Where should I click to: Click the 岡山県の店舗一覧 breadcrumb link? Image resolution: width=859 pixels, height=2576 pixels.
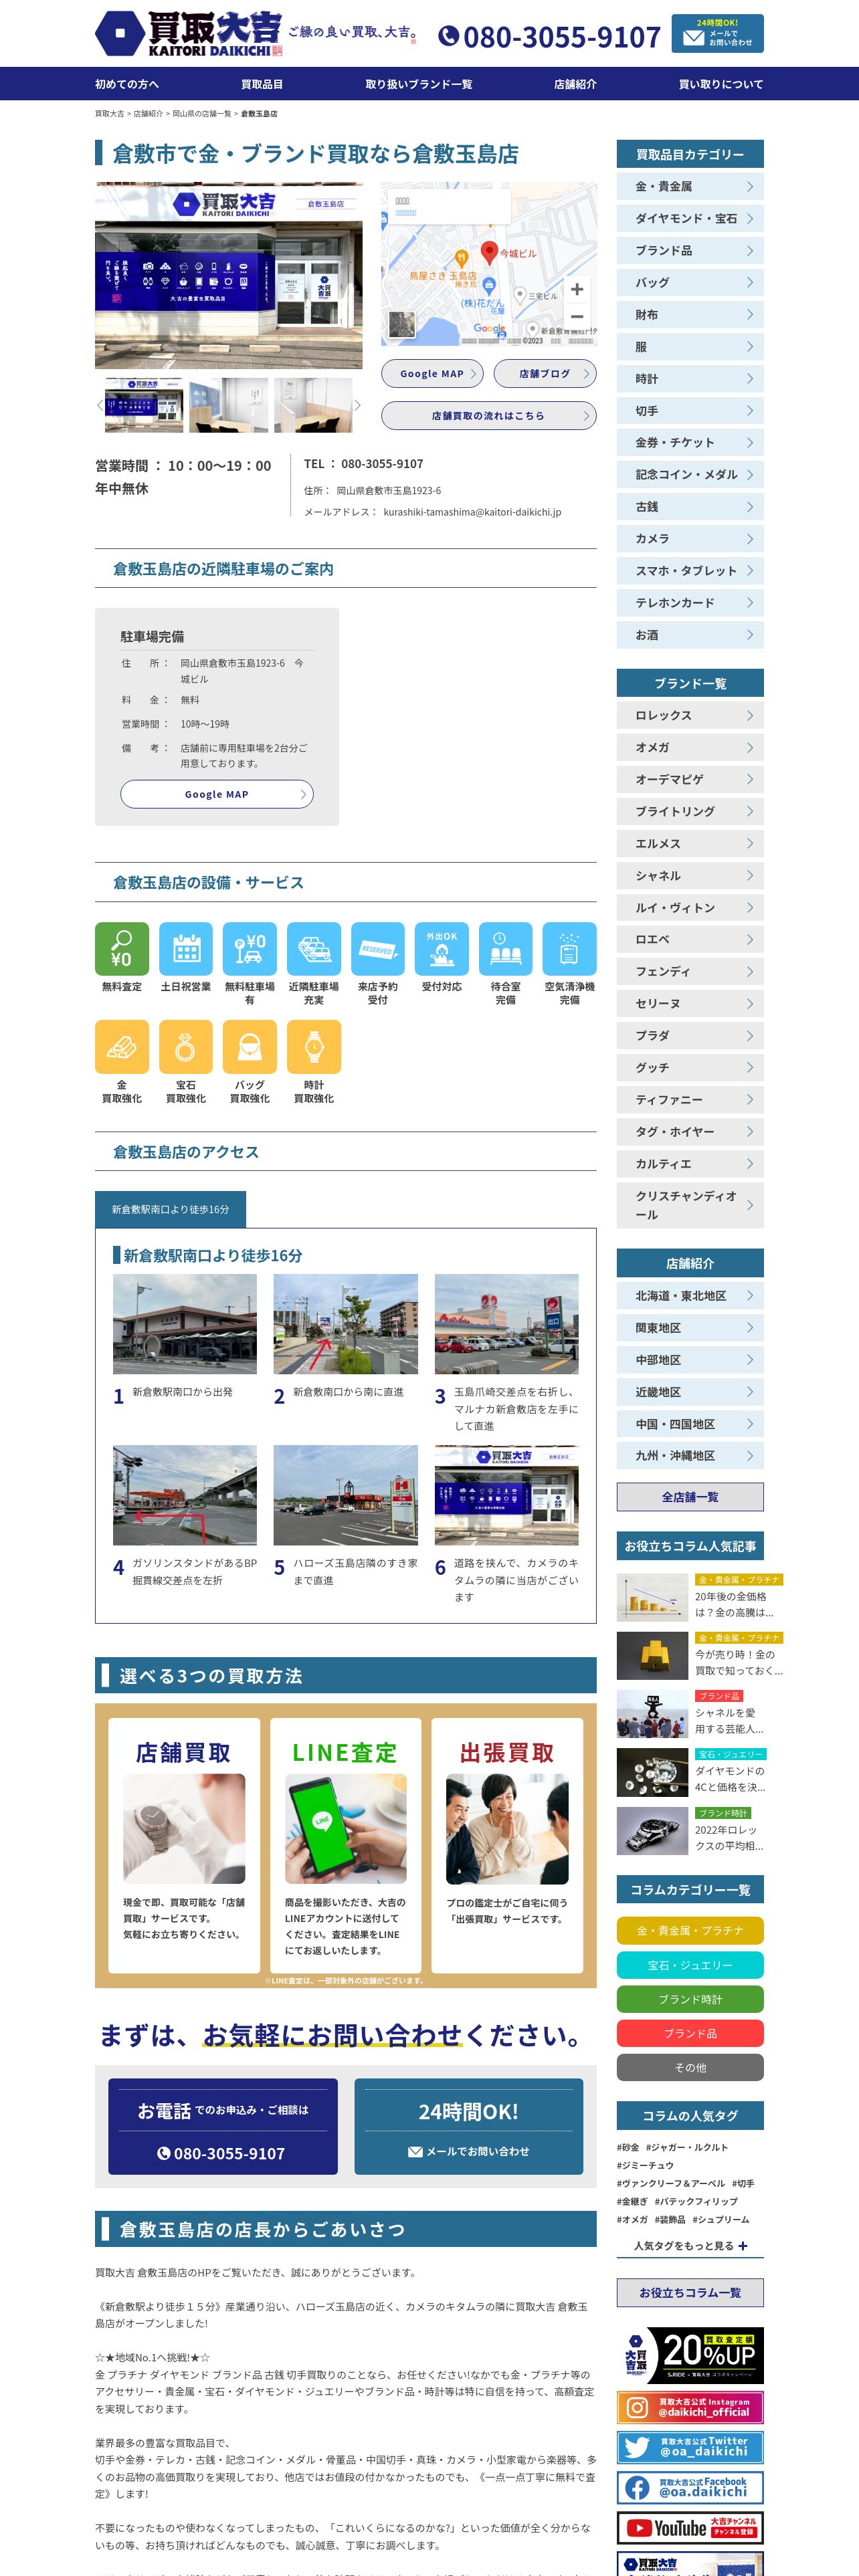(202, 114)
